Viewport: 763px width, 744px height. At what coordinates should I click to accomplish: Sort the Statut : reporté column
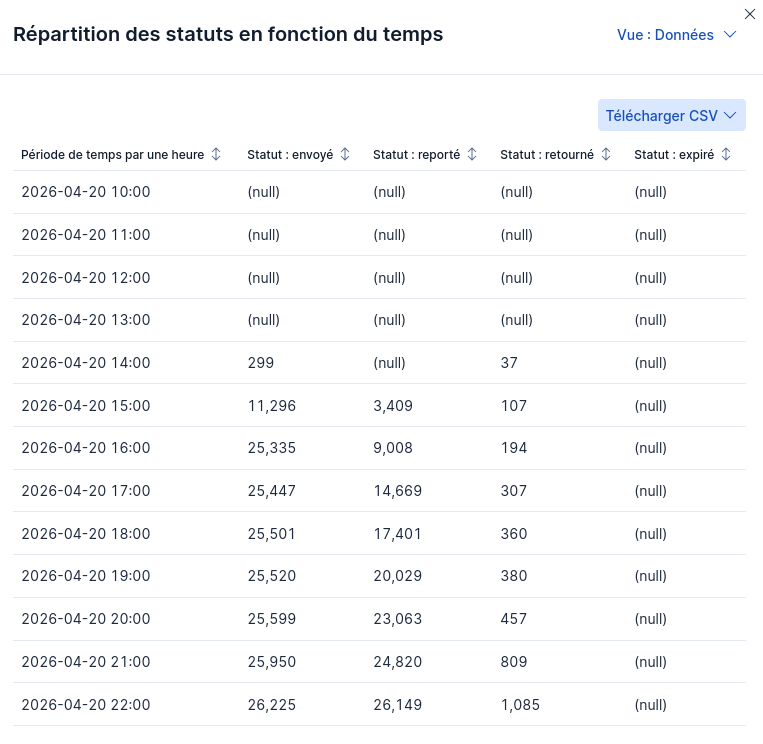coord(472,155)
